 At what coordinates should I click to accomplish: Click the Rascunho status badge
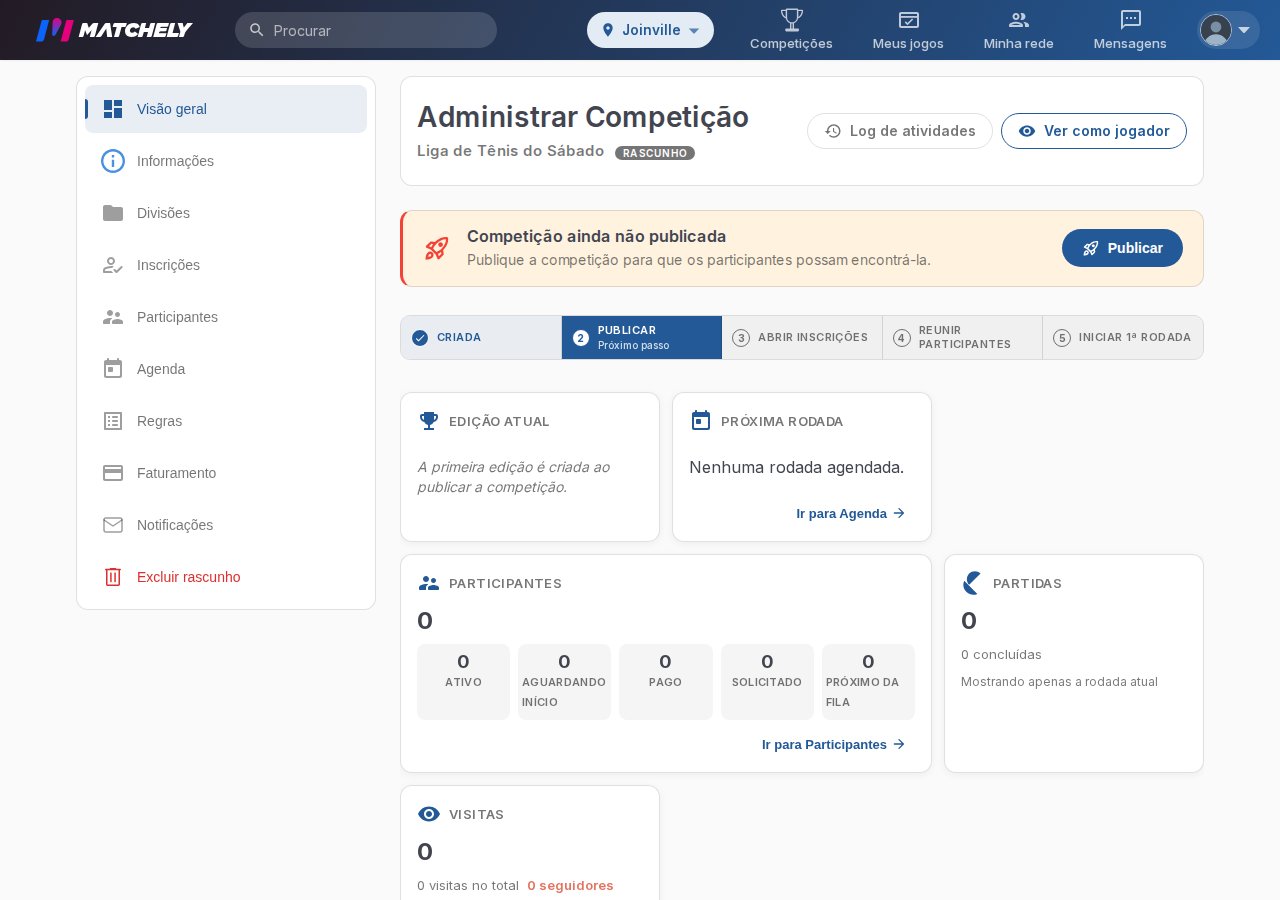click(655, 153)
